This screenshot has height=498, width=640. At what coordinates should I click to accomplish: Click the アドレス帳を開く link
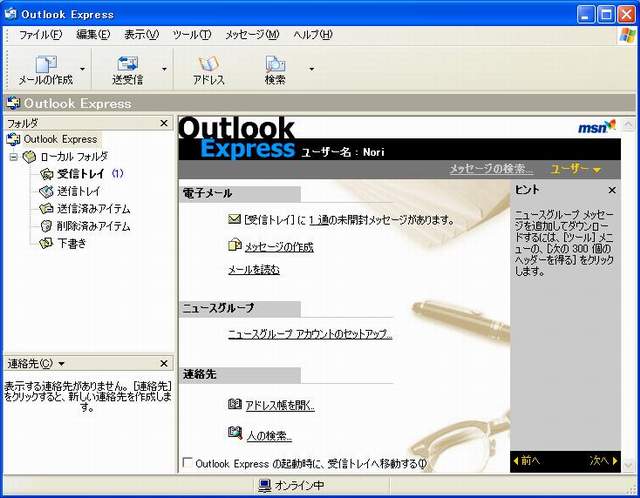(x=280, y=405)
